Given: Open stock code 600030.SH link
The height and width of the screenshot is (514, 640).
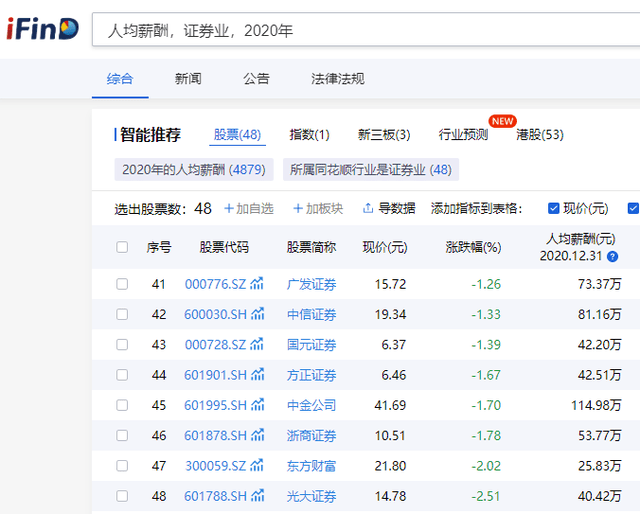Looking at the screenshot, I should click(x=216, y=314).
